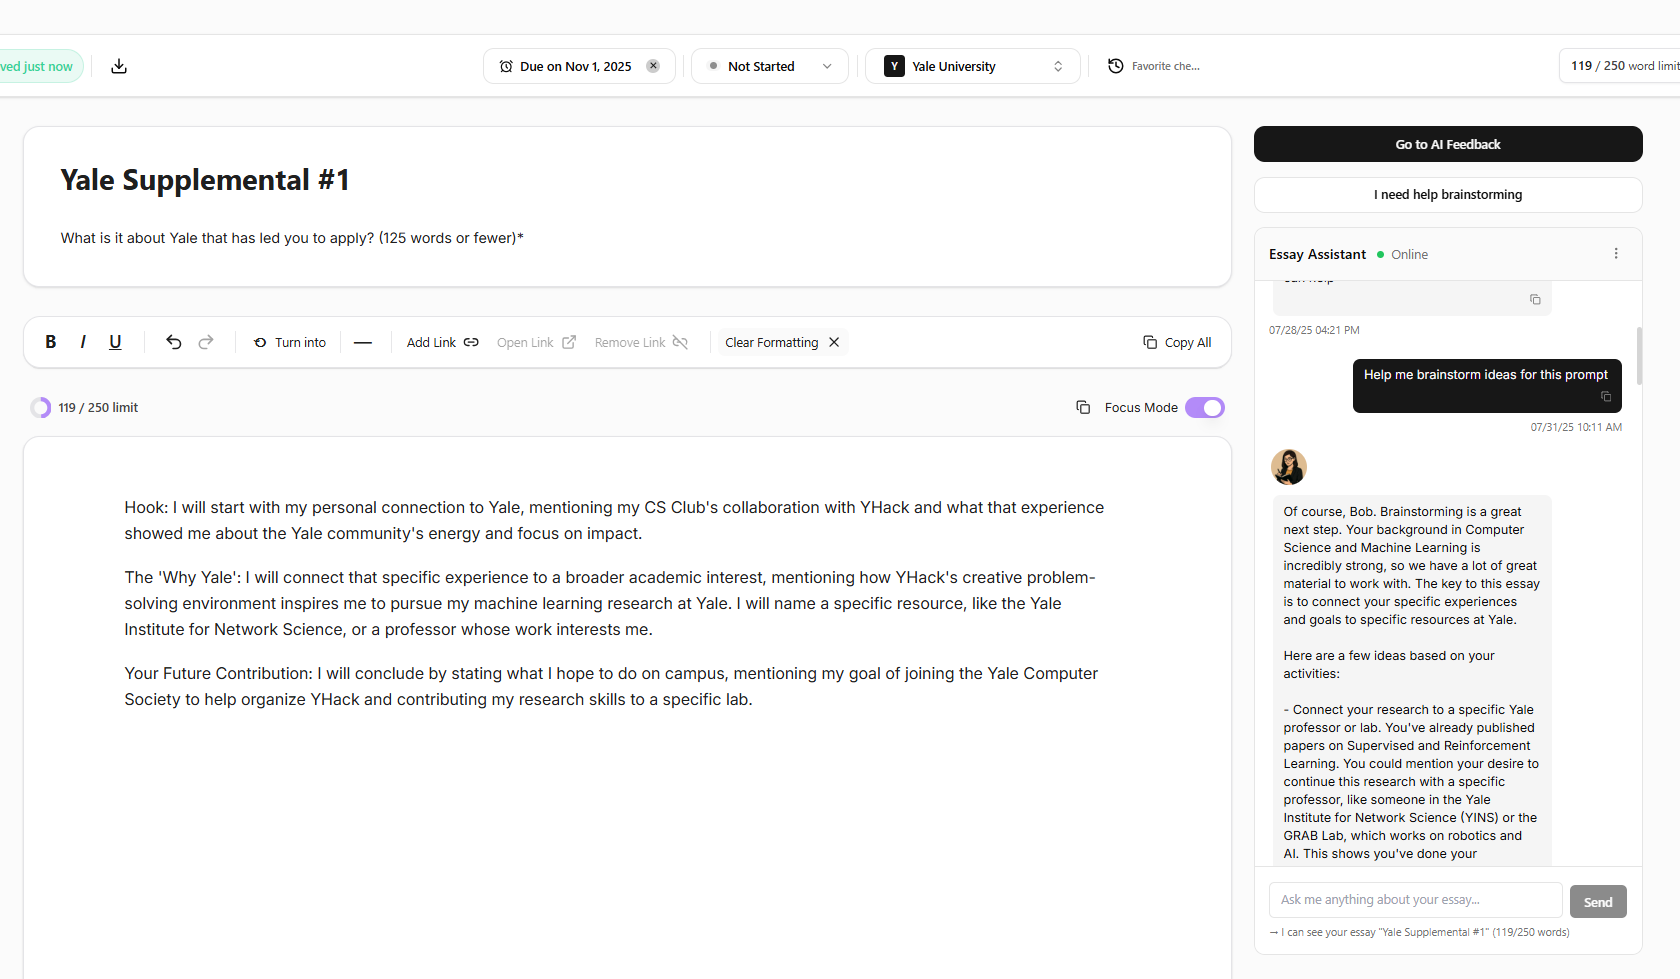The image size is (1680, 979).
Task: Click the Online status indicator
Action: click(x=1402, y=255)
